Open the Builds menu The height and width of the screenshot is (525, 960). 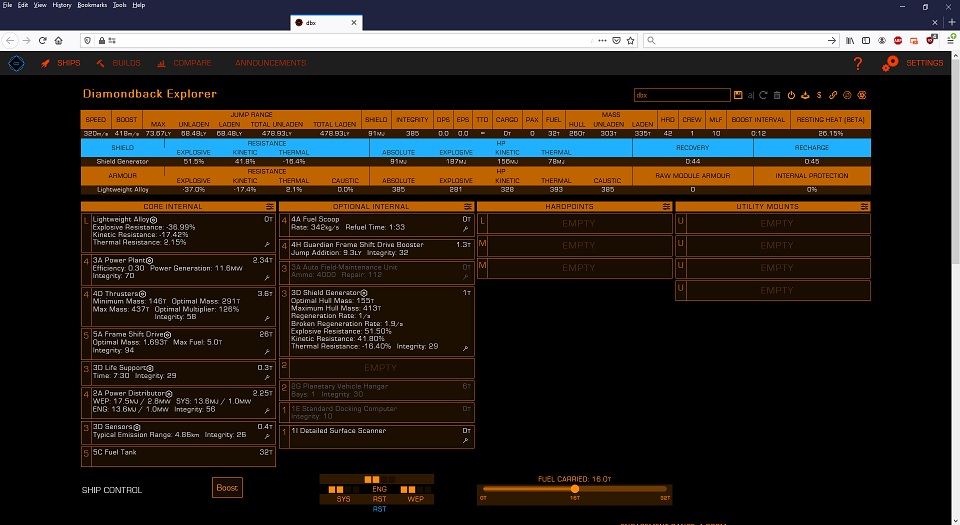(x=119, y=63)
